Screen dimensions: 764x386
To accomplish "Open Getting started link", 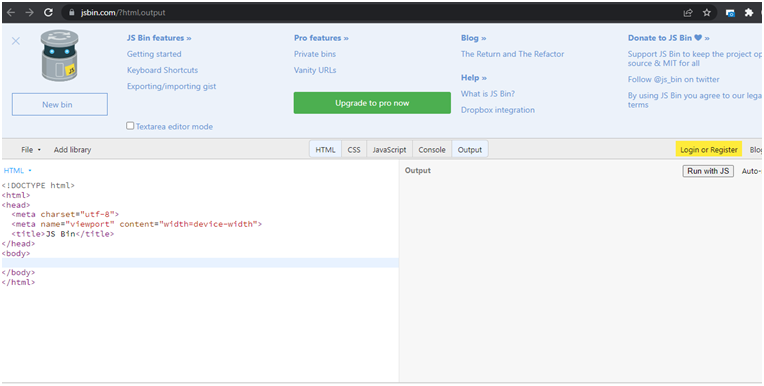I will tap(154, 54).
